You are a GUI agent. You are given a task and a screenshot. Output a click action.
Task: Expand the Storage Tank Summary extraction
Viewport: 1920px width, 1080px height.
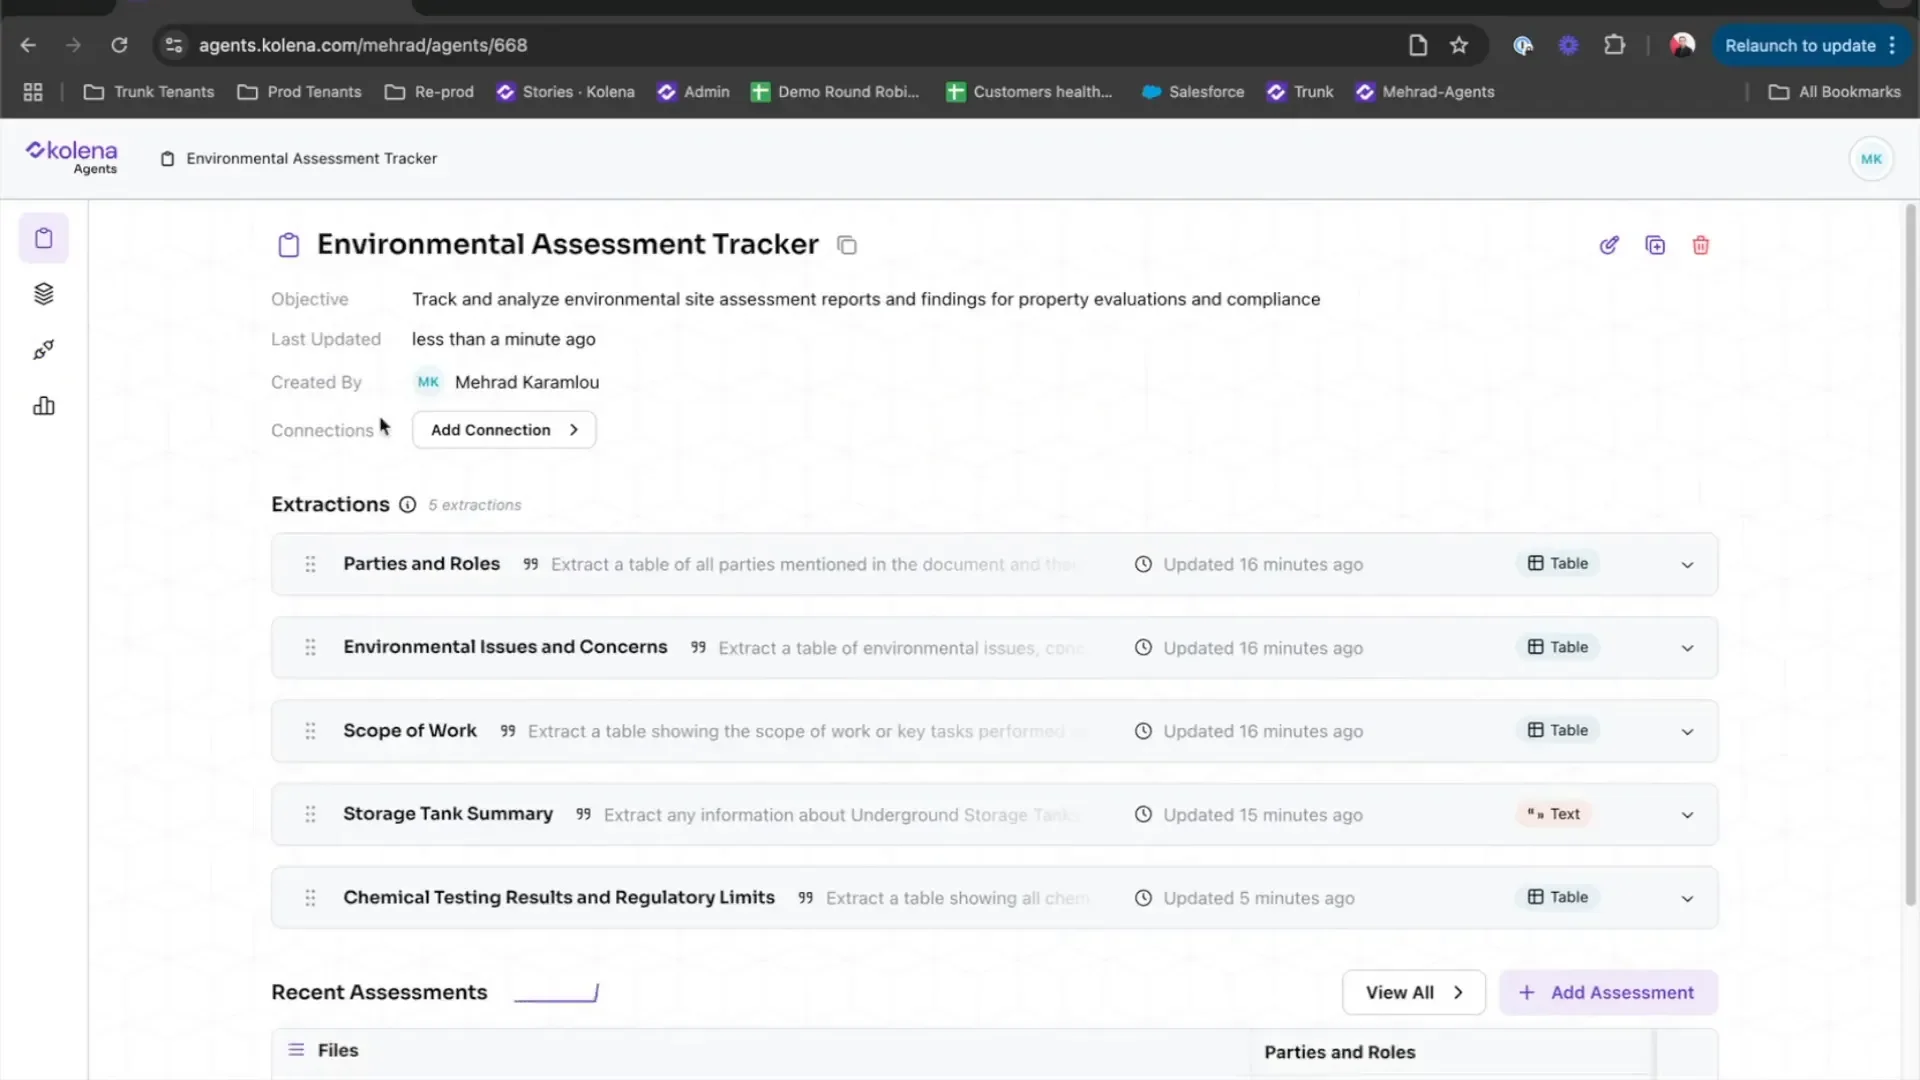(1686, 814)
